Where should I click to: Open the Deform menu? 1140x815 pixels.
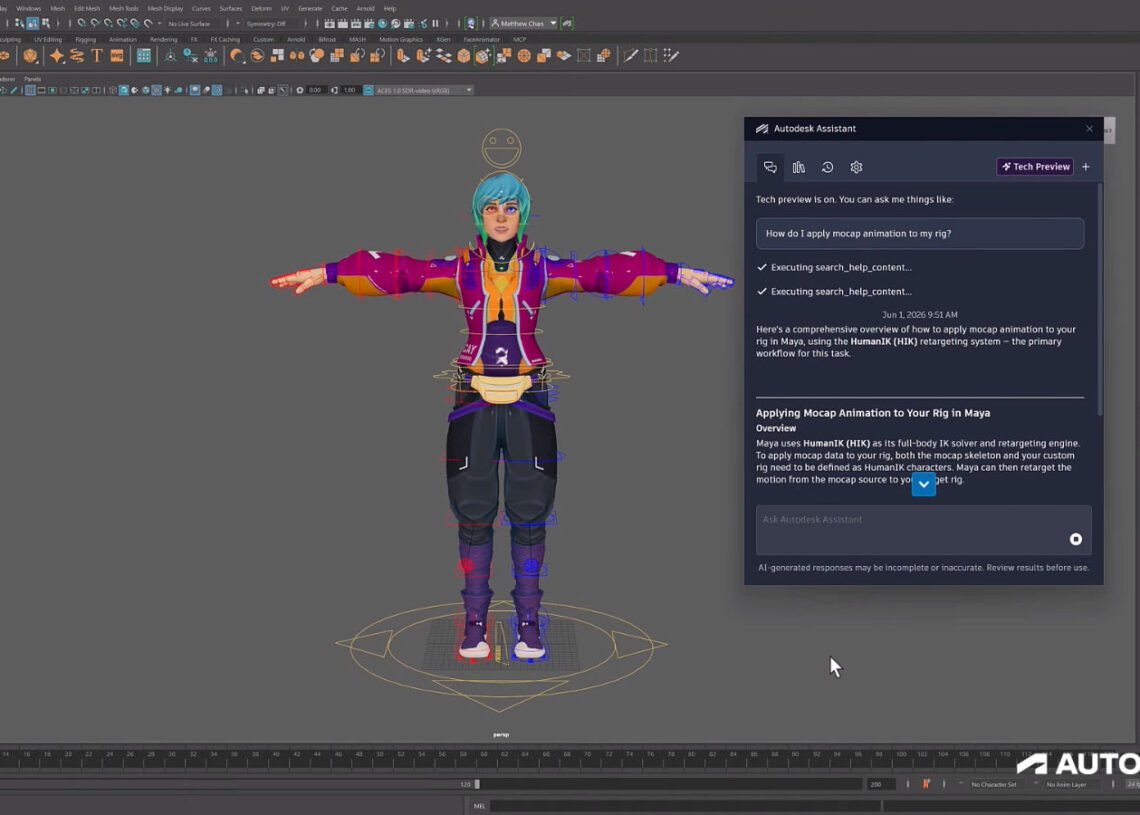[x=261, y=9]
